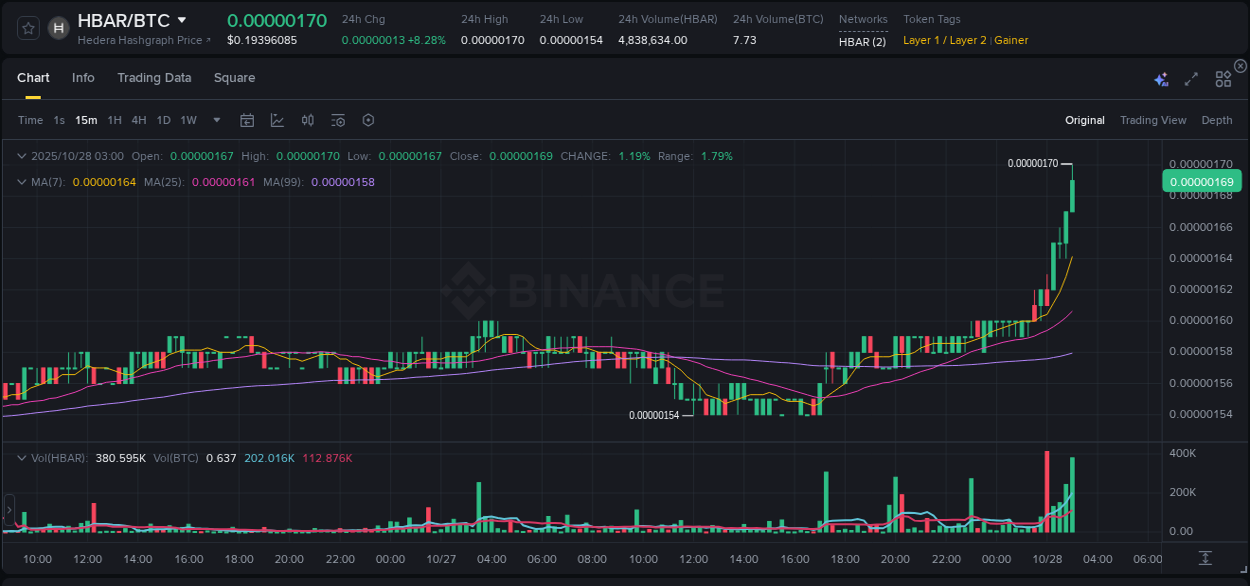Open technical indicators line chart icon

277,120
